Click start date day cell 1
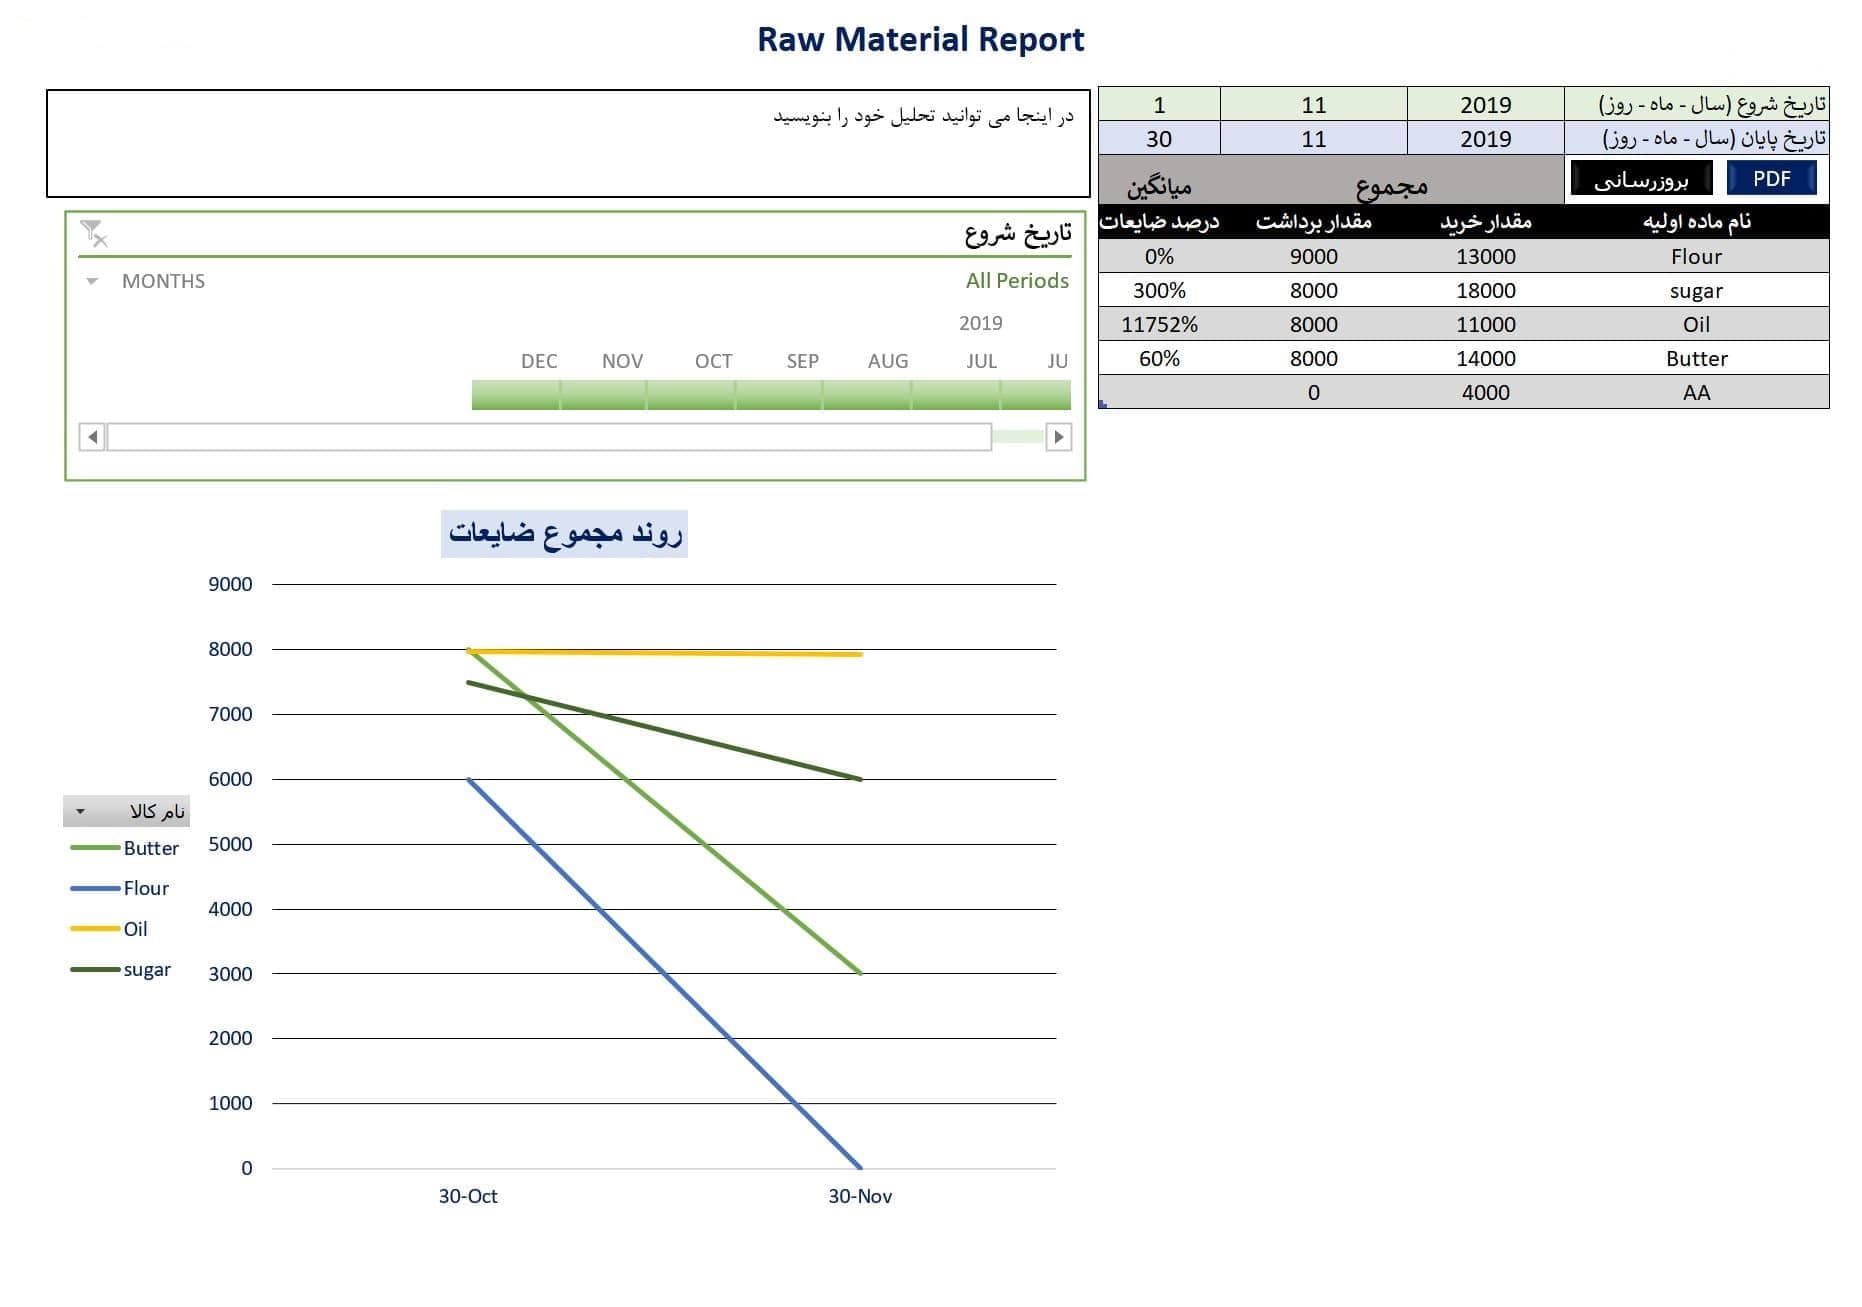Viewport: 1862px width, 1307px height. [1159, 104]
